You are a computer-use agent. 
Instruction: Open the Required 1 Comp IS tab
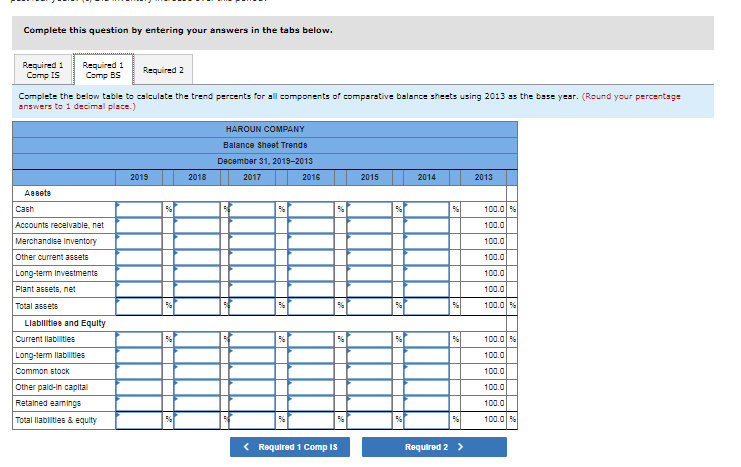[x=43, y=70]
